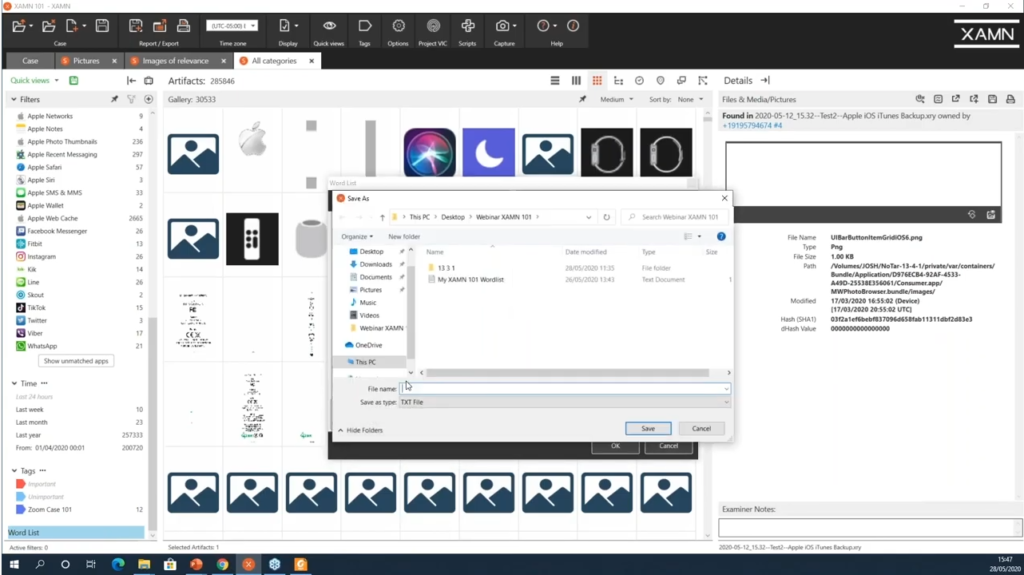Screen dimensions: 1024x575
Task: Switch to Images of relevance tab
Action: pyautogui.click(x=175, y=61)
